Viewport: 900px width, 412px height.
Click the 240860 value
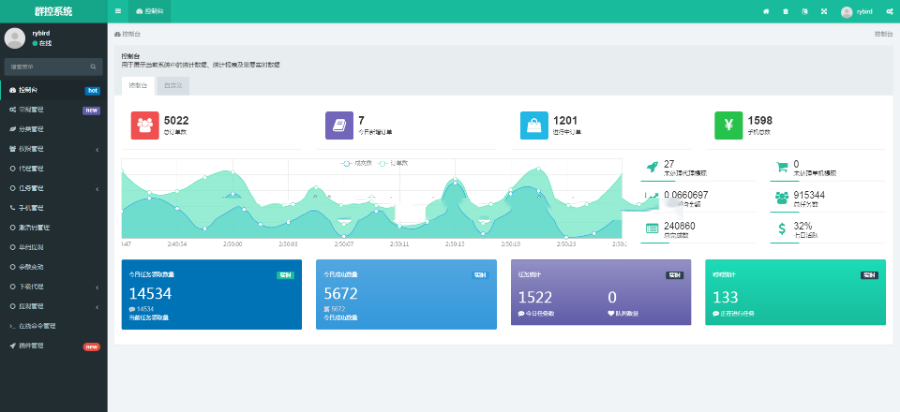click(680, 226)
